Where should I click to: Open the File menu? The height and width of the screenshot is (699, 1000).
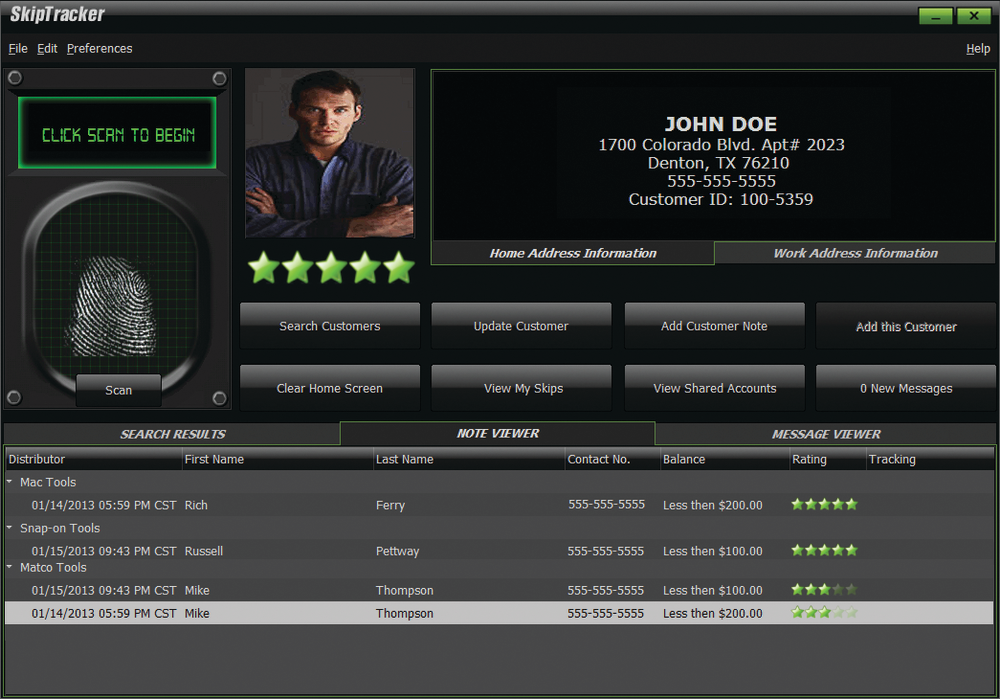point(18,48)
